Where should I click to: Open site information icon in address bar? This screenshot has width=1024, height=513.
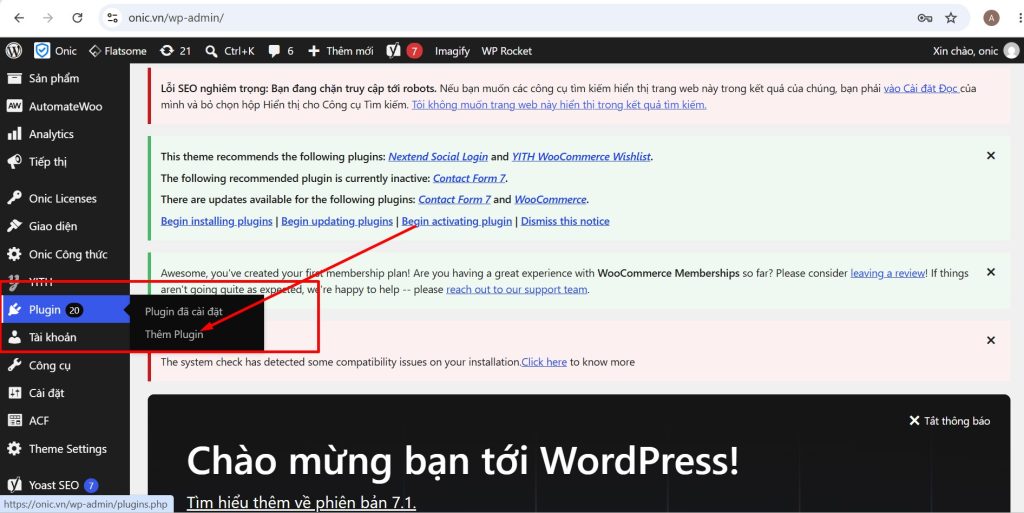(112, 18)
